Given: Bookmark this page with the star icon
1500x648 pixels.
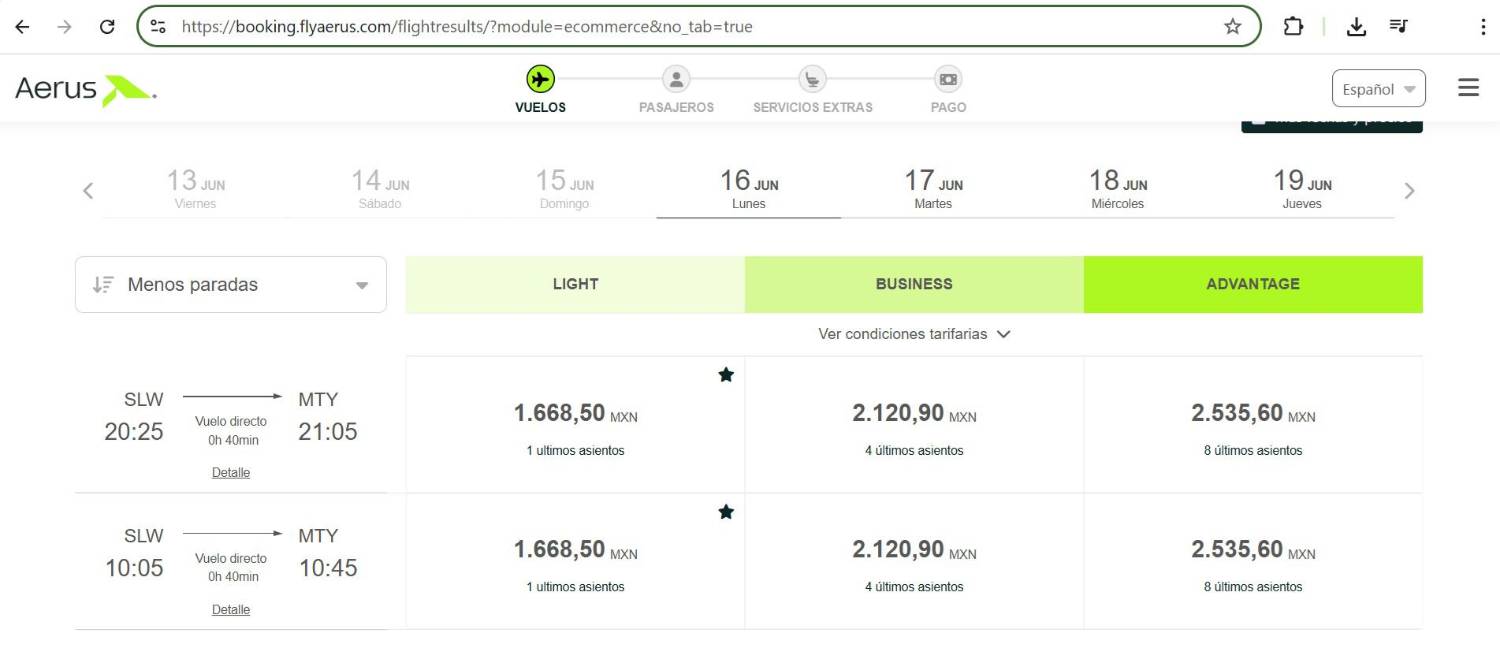Looking at the screenshot, I should 1232,27.
